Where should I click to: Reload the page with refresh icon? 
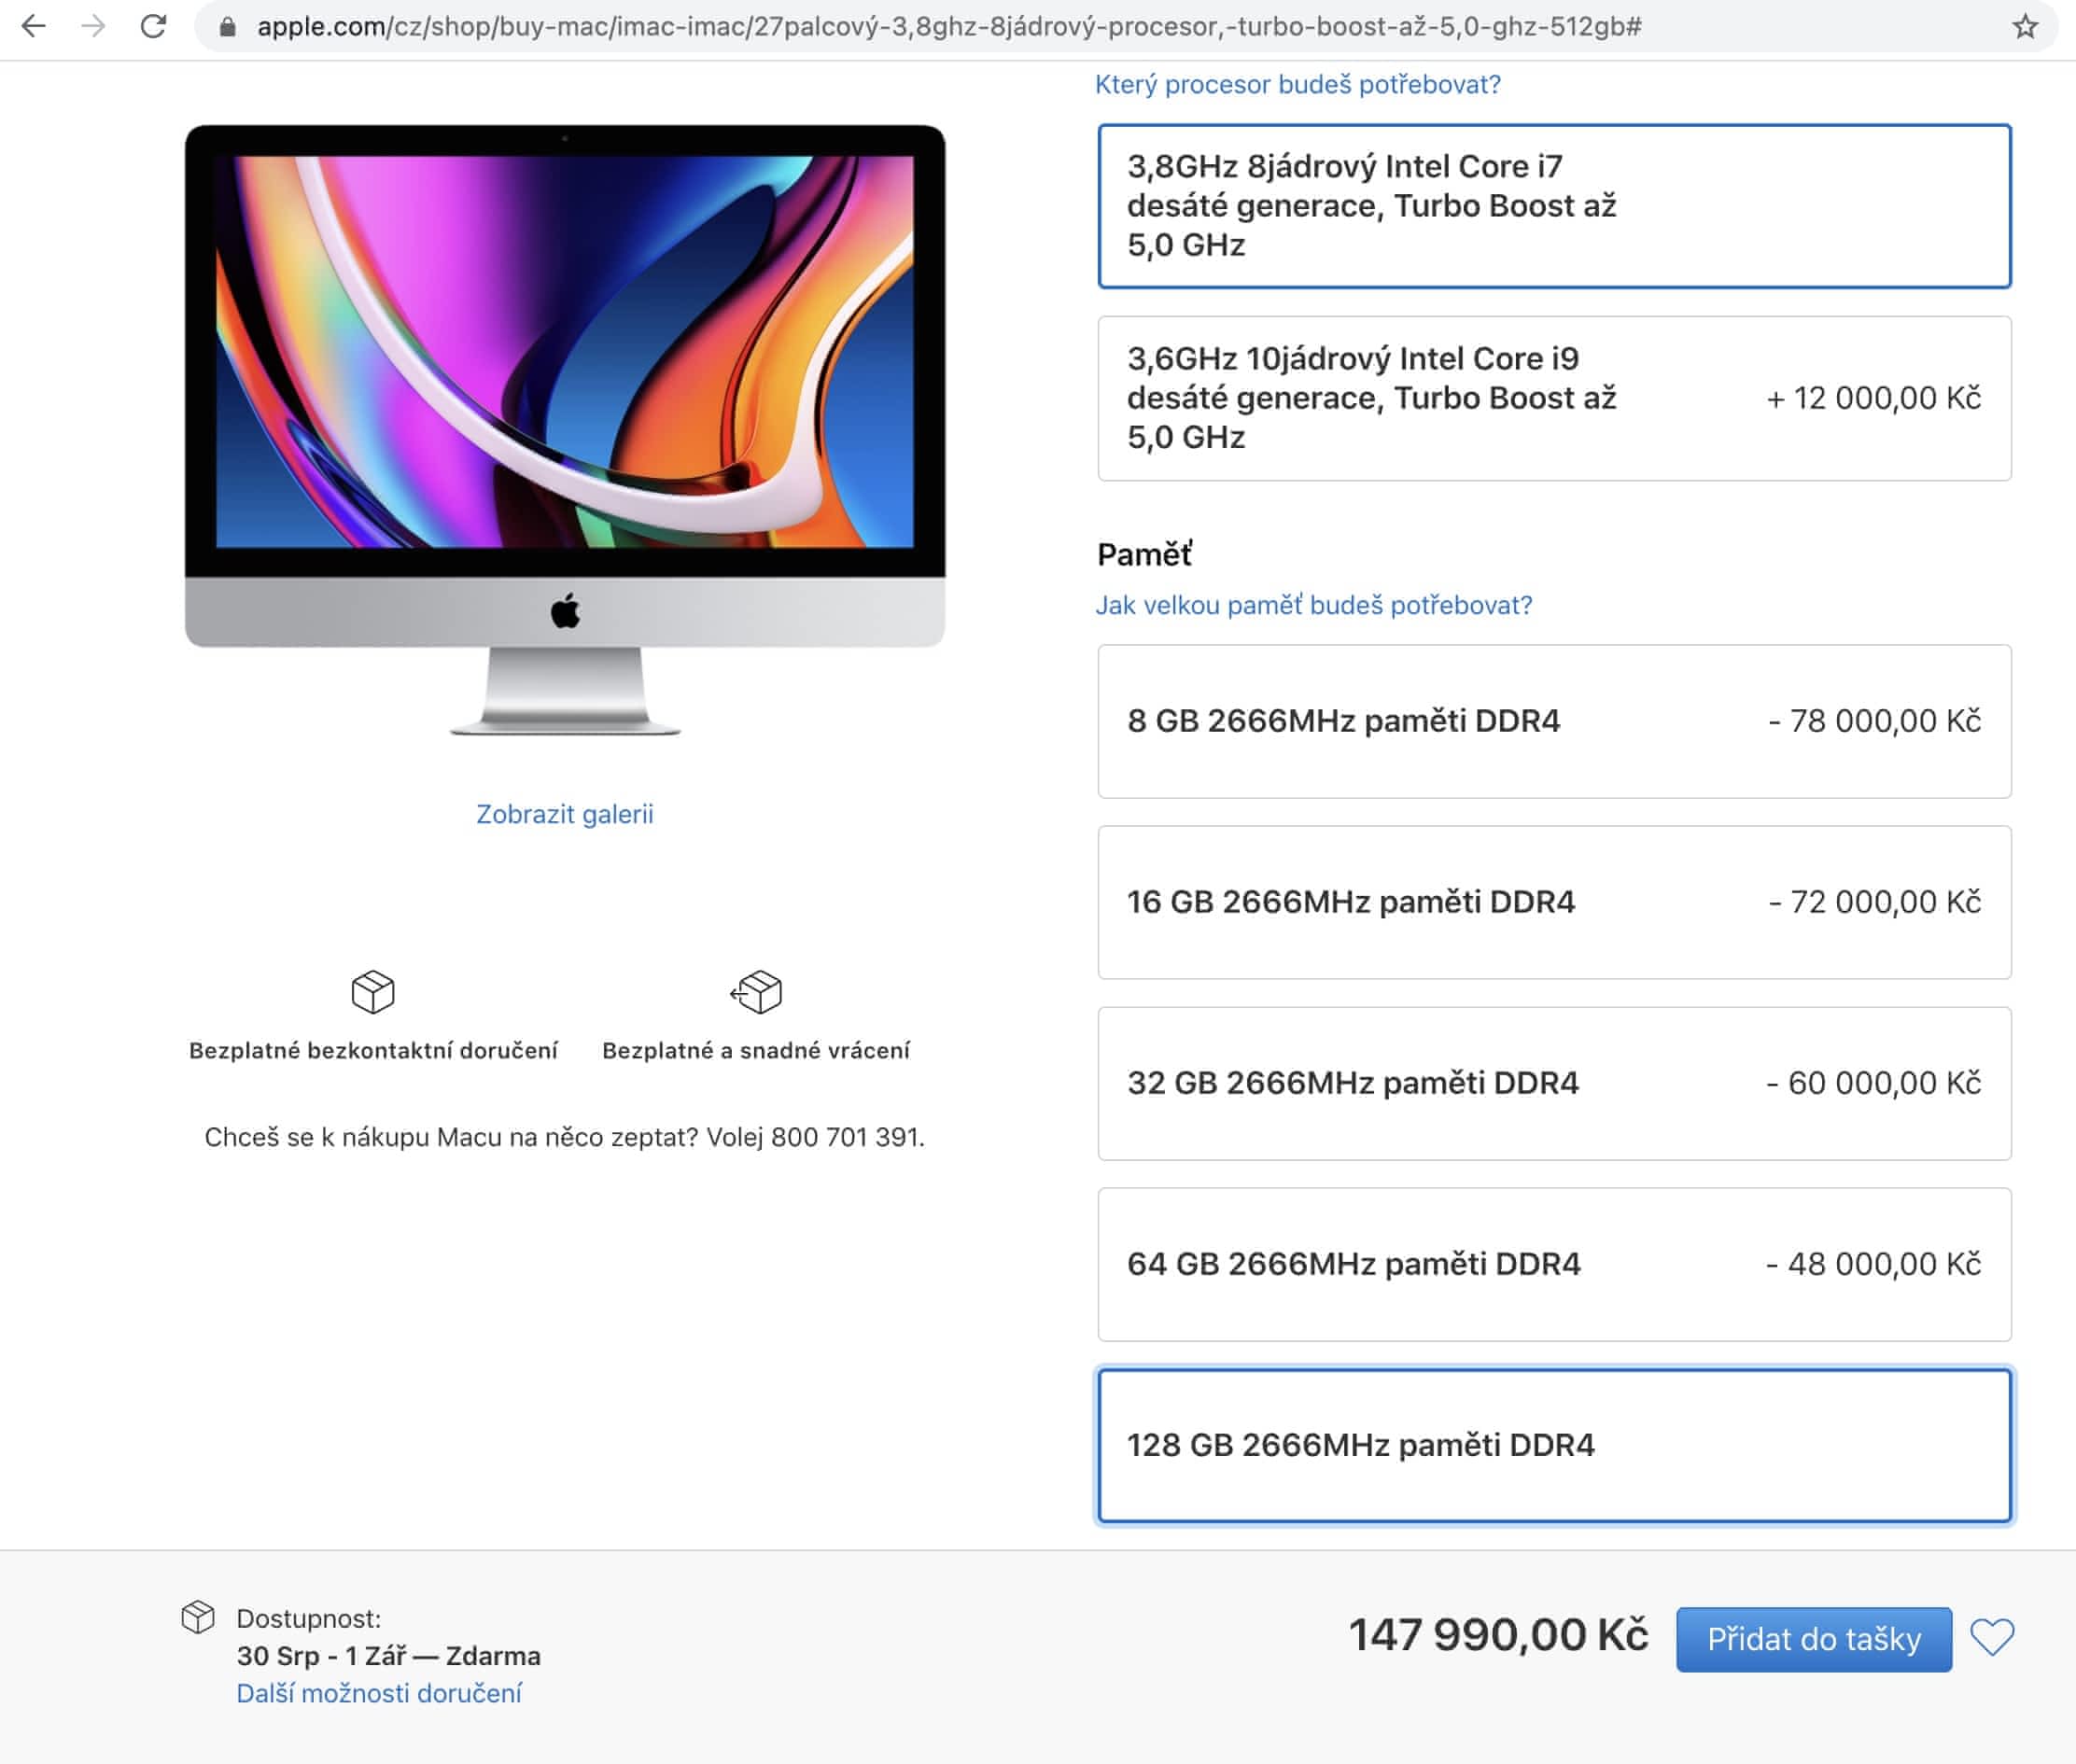(153, 26)
